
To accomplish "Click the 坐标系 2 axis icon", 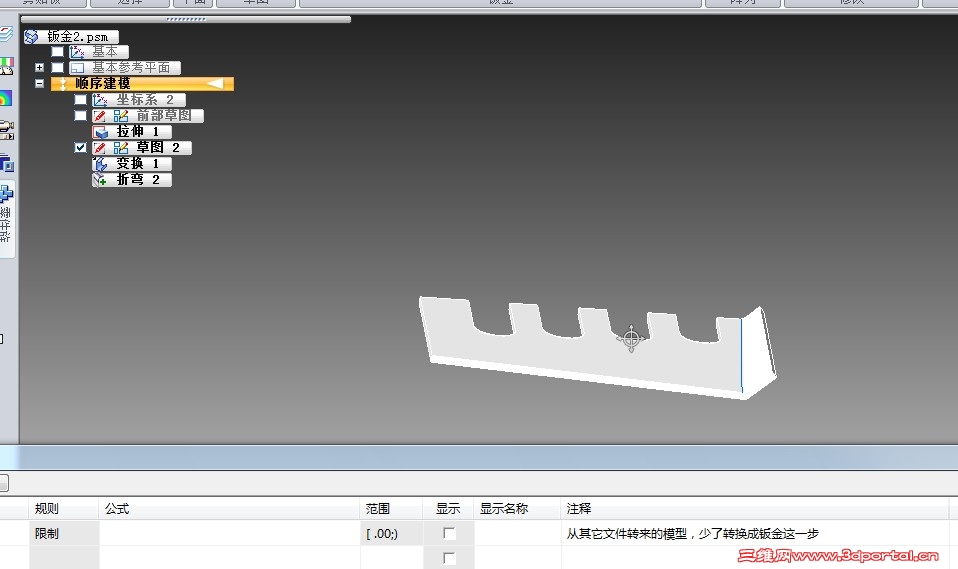I will click(x=100, y=100).
